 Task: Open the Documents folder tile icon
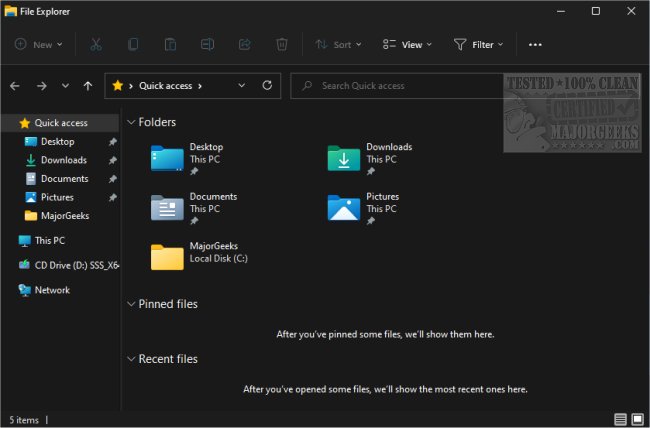coord(167,207)
